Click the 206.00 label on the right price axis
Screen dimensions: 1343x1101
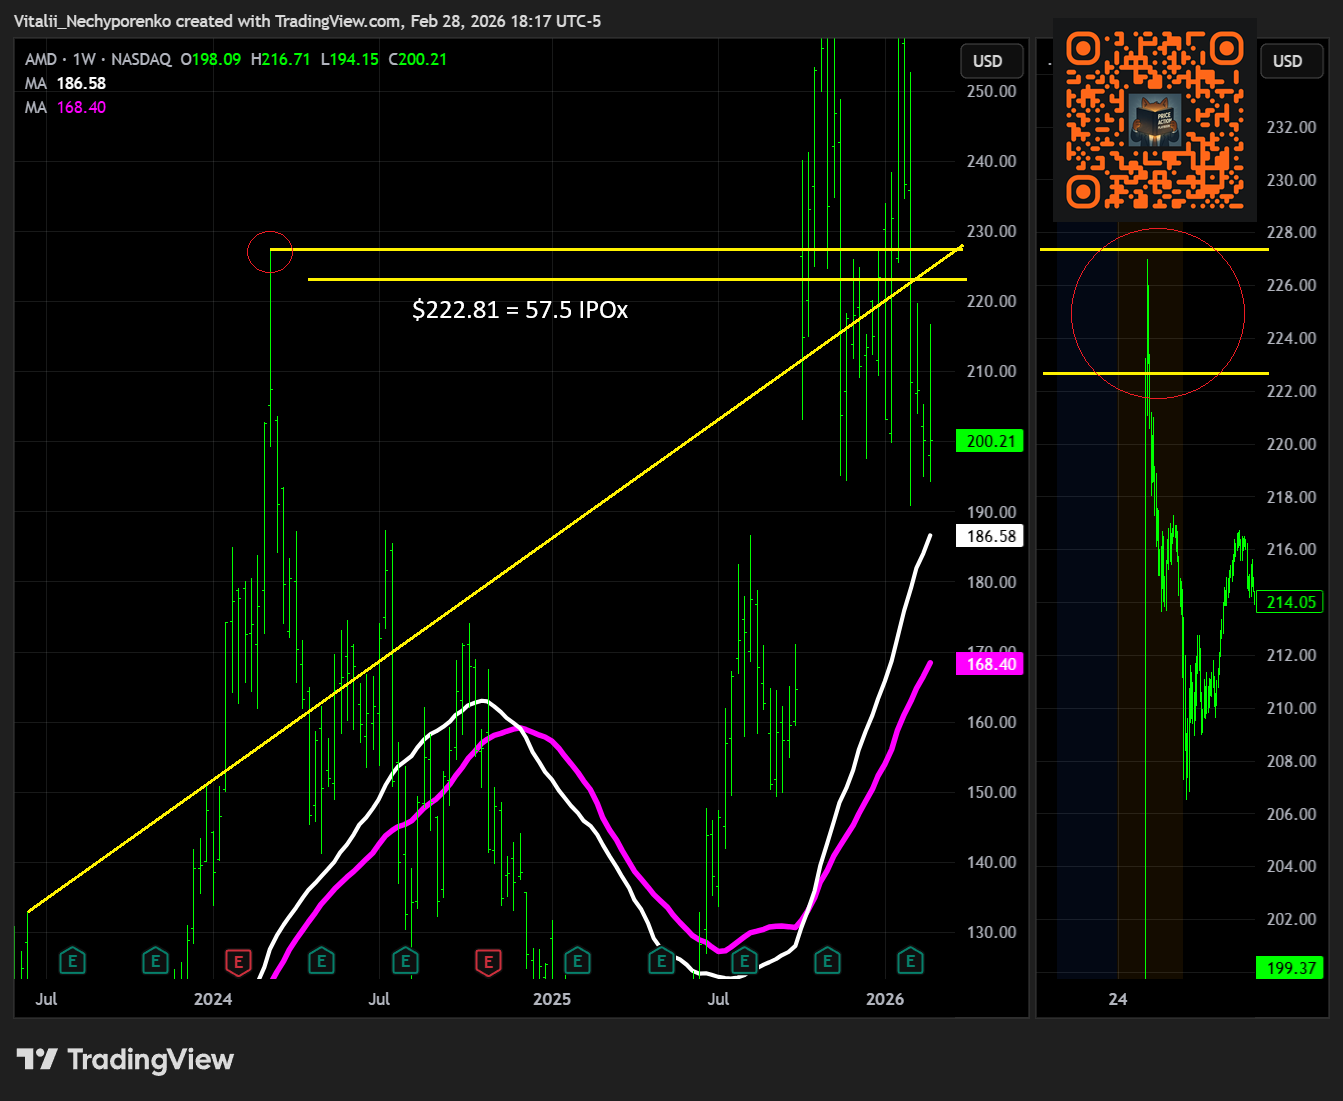[1291, 814]
